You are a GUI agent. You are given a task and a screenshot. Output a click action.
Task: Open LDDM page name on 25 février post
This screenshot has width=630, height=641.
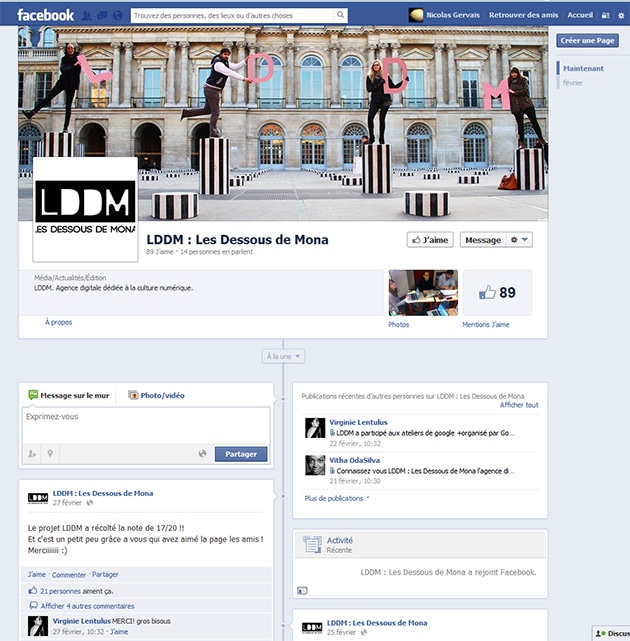click(x=377, y=623)
